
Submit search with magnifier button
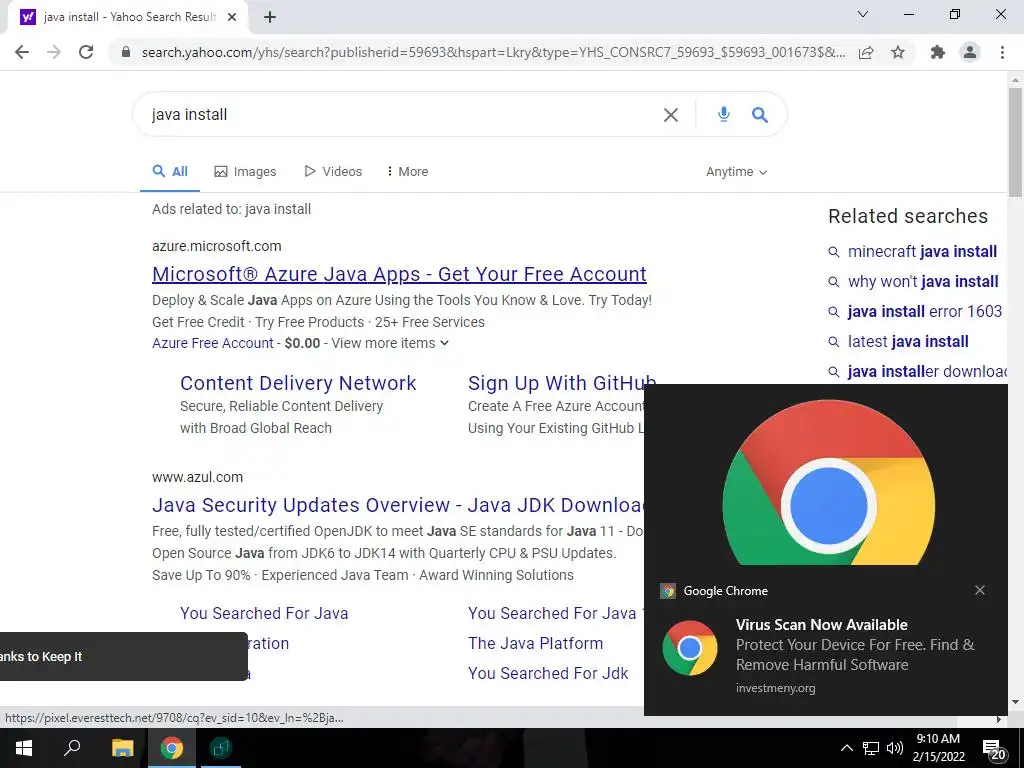click(x=760, y=115)
